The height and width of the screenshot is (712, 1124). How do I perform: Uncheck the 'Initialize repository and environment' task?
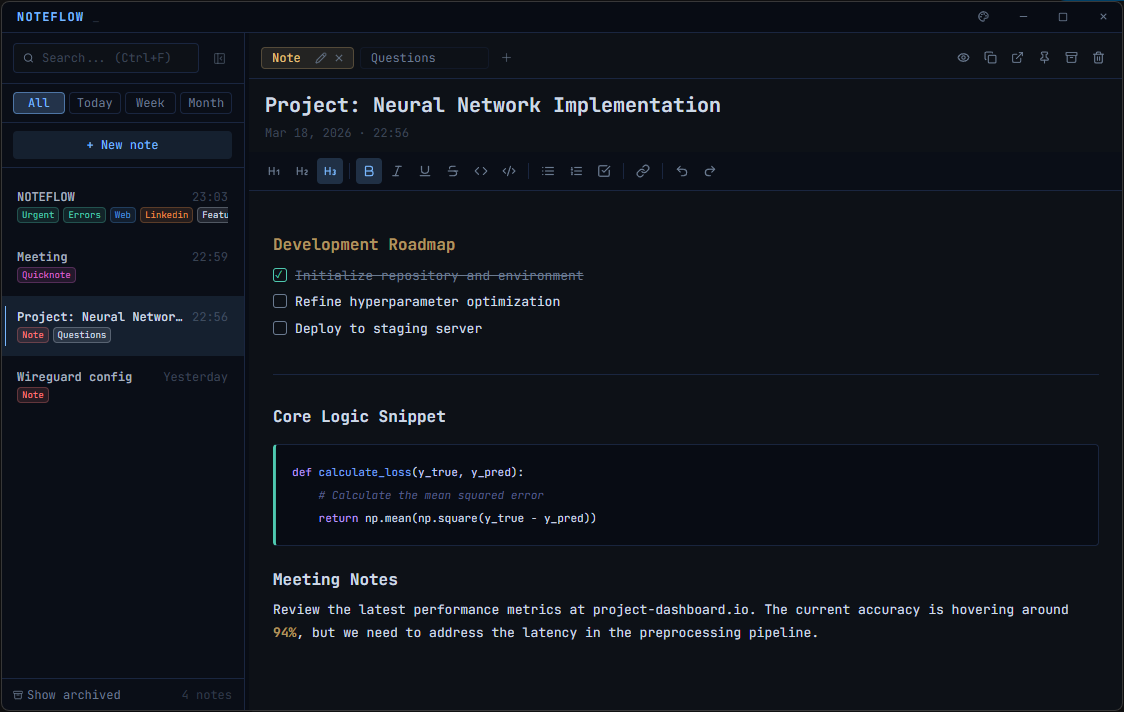(280, 275)
